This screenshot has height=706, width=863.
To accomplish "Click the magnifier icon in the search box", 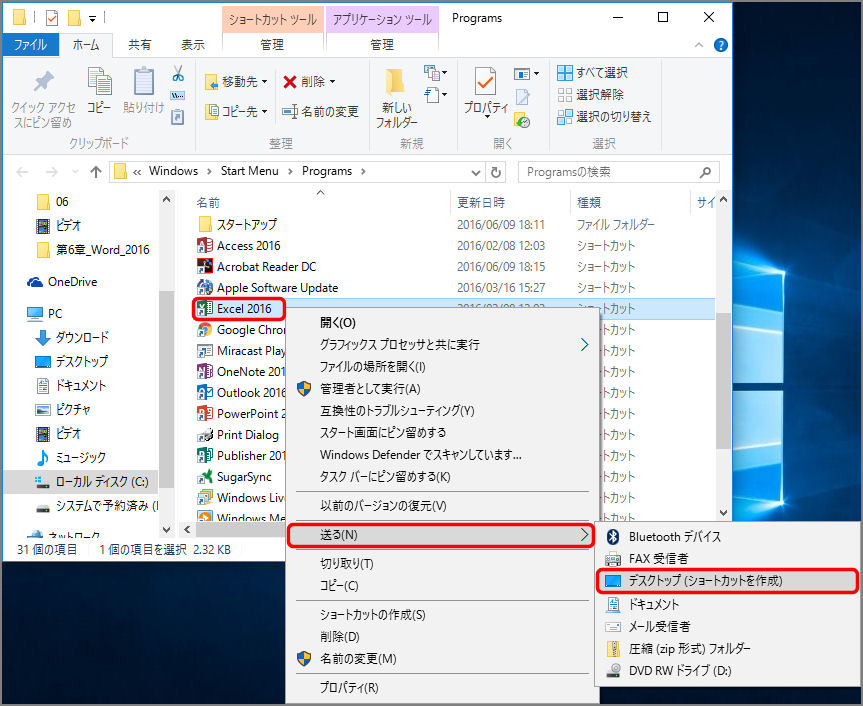I will [705, 172].
